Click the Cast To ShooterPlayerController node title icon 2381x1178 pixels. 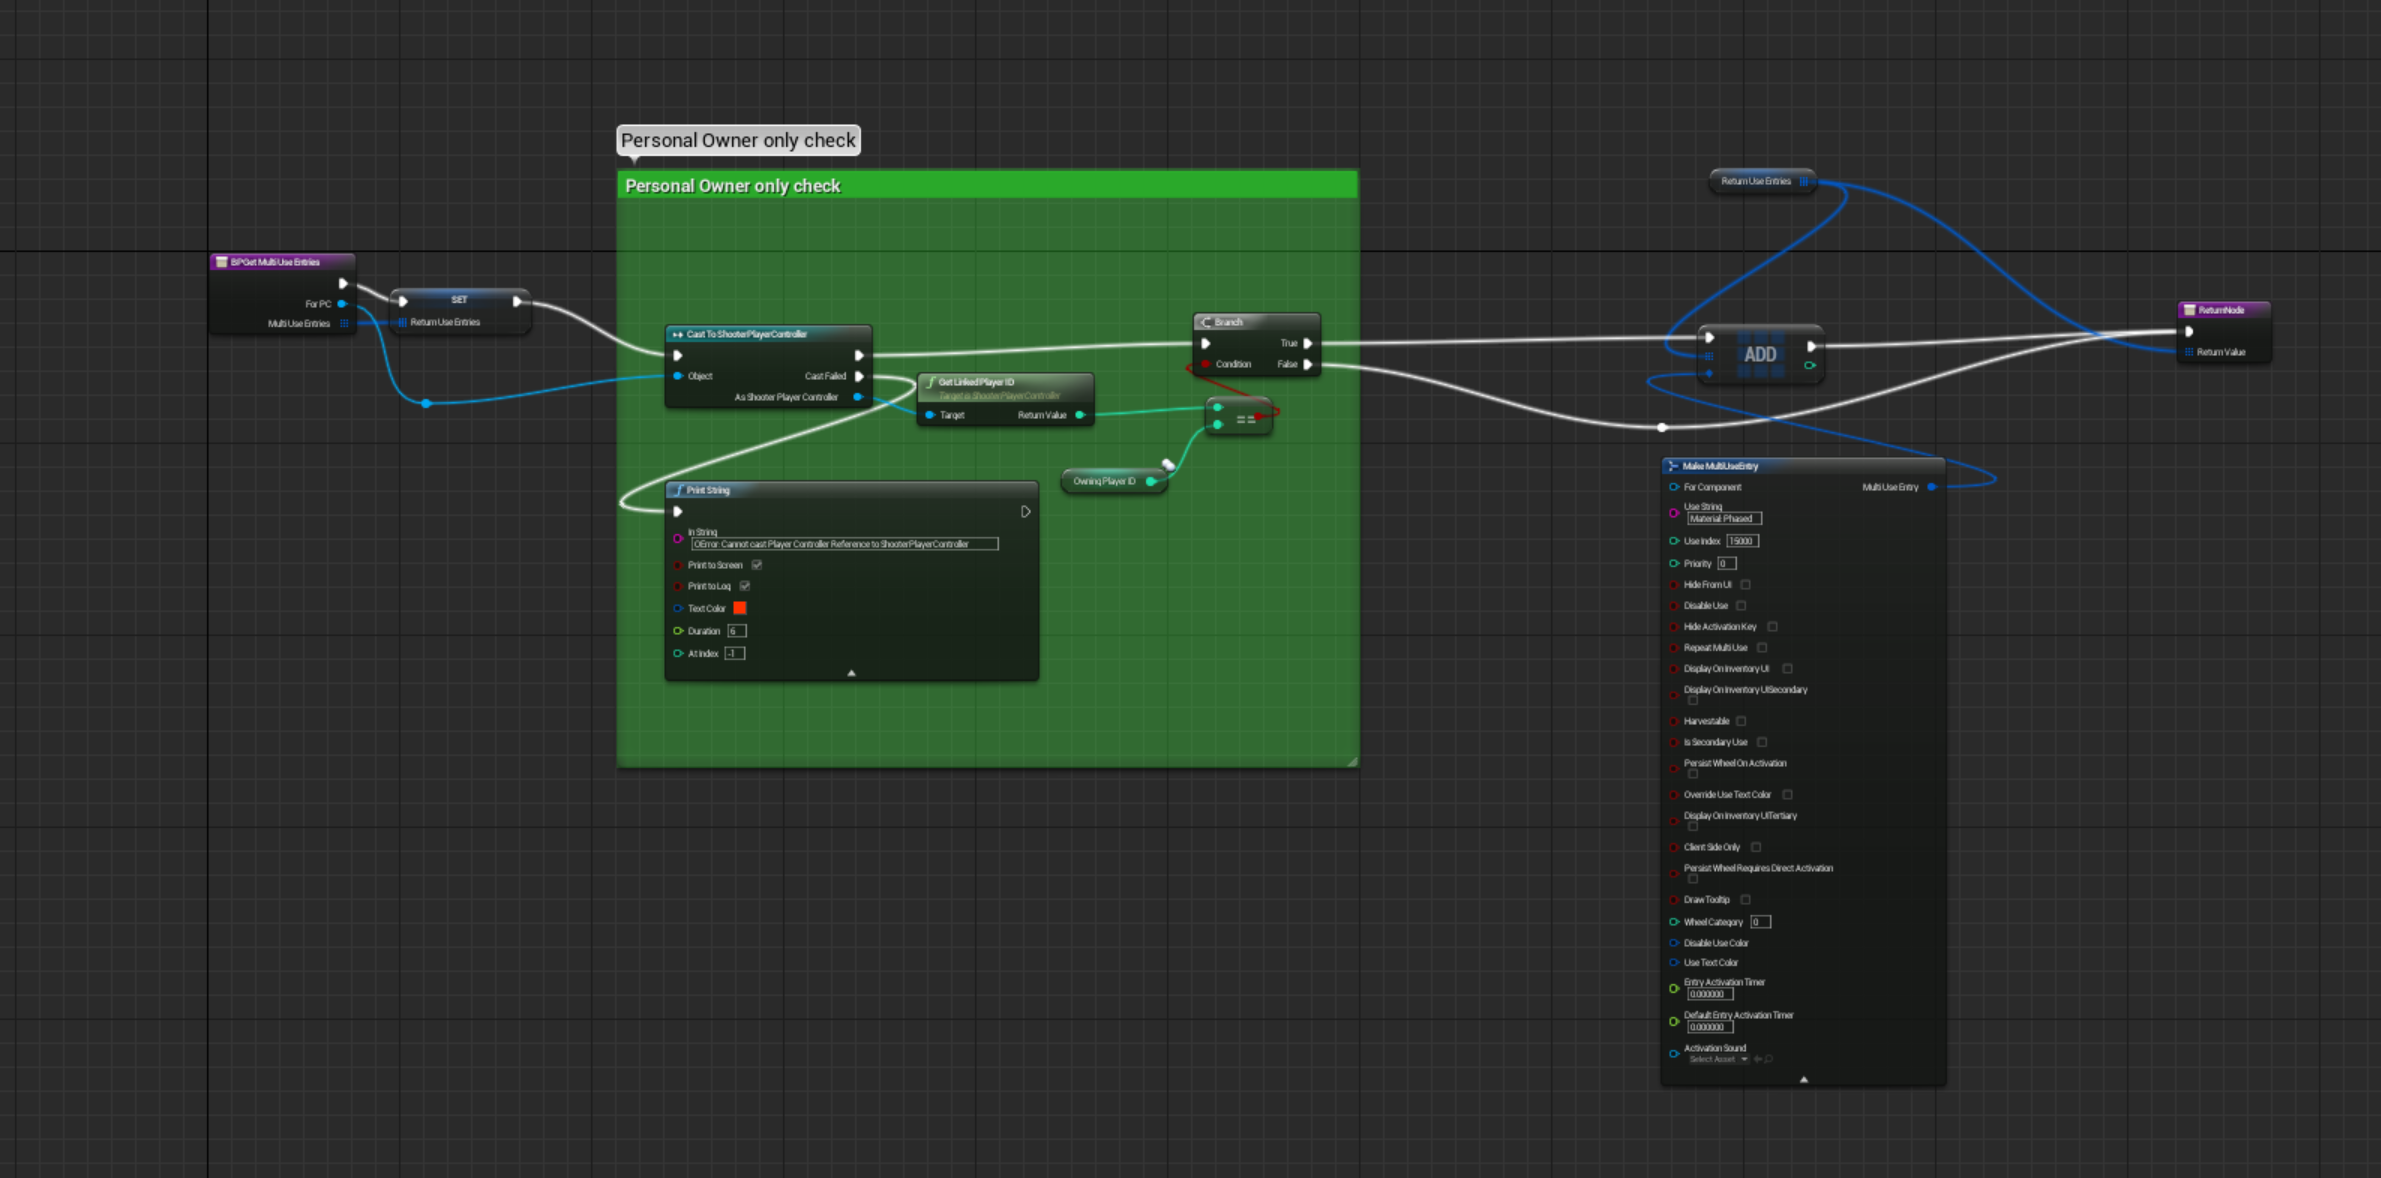(678, 335)
